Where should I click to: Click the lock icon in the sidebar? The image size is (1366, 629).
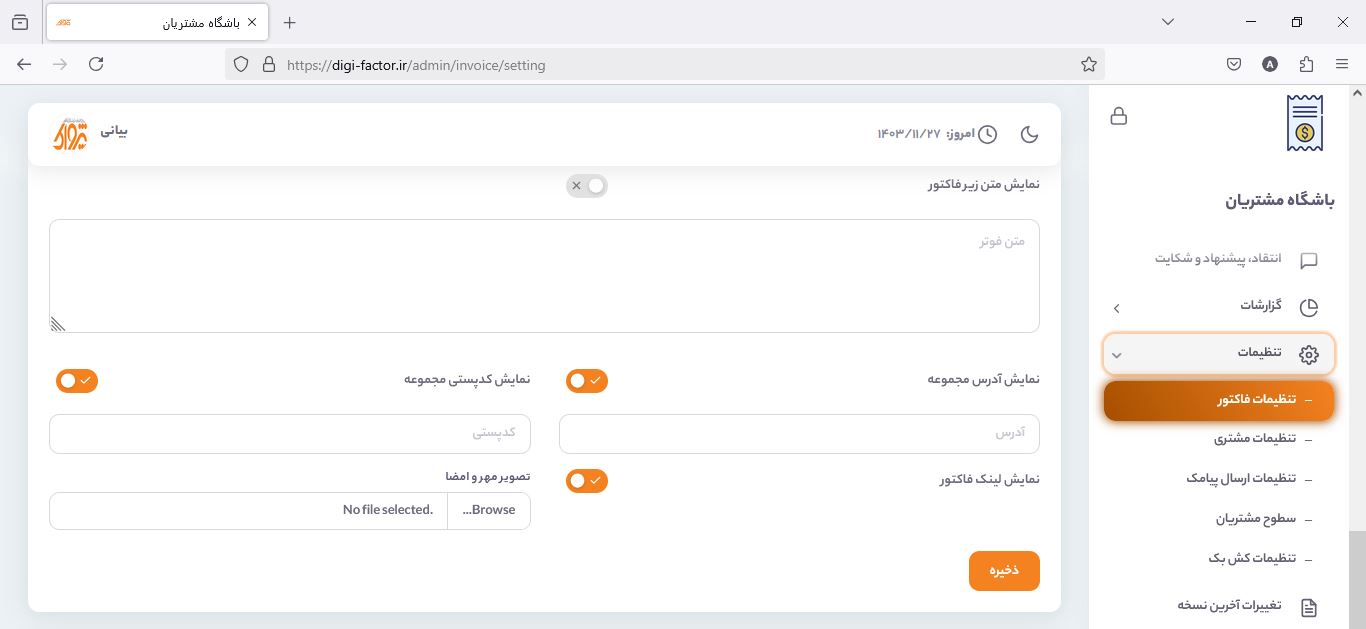1119,116
